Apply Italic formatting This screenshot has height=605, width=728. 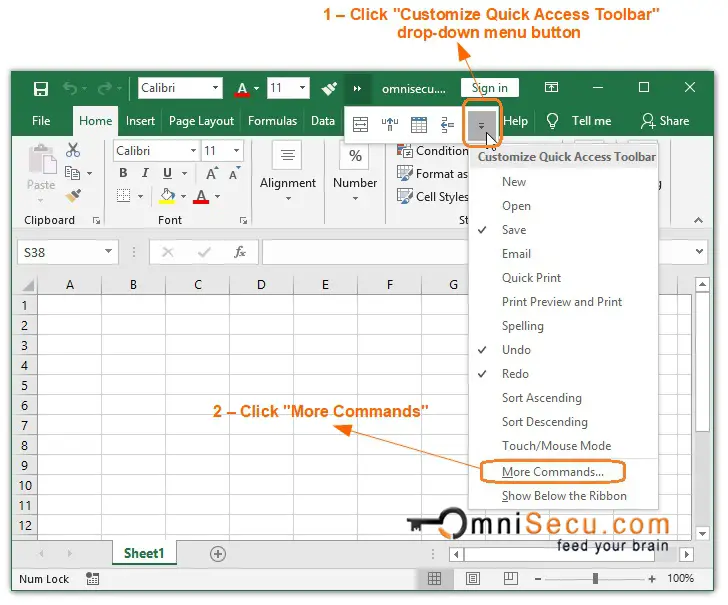145,173
